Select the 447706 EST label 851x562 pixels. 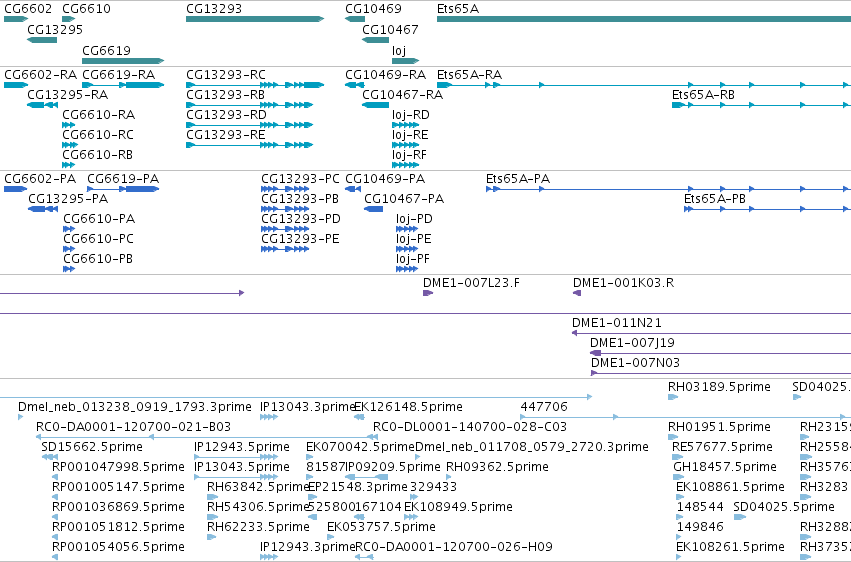(544, 407)
